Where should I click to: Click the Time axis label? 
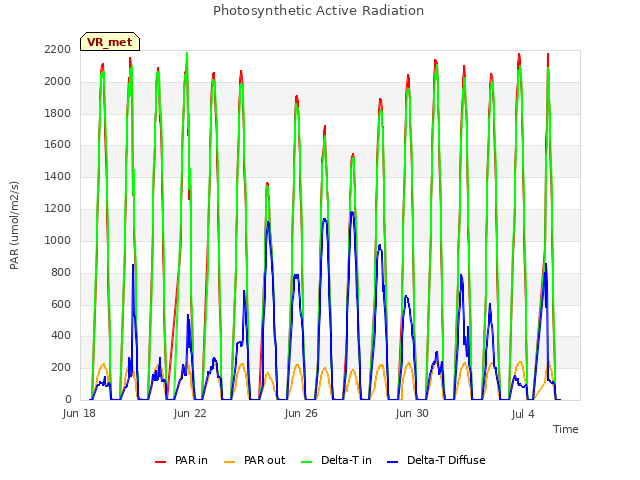pos(565,429)
